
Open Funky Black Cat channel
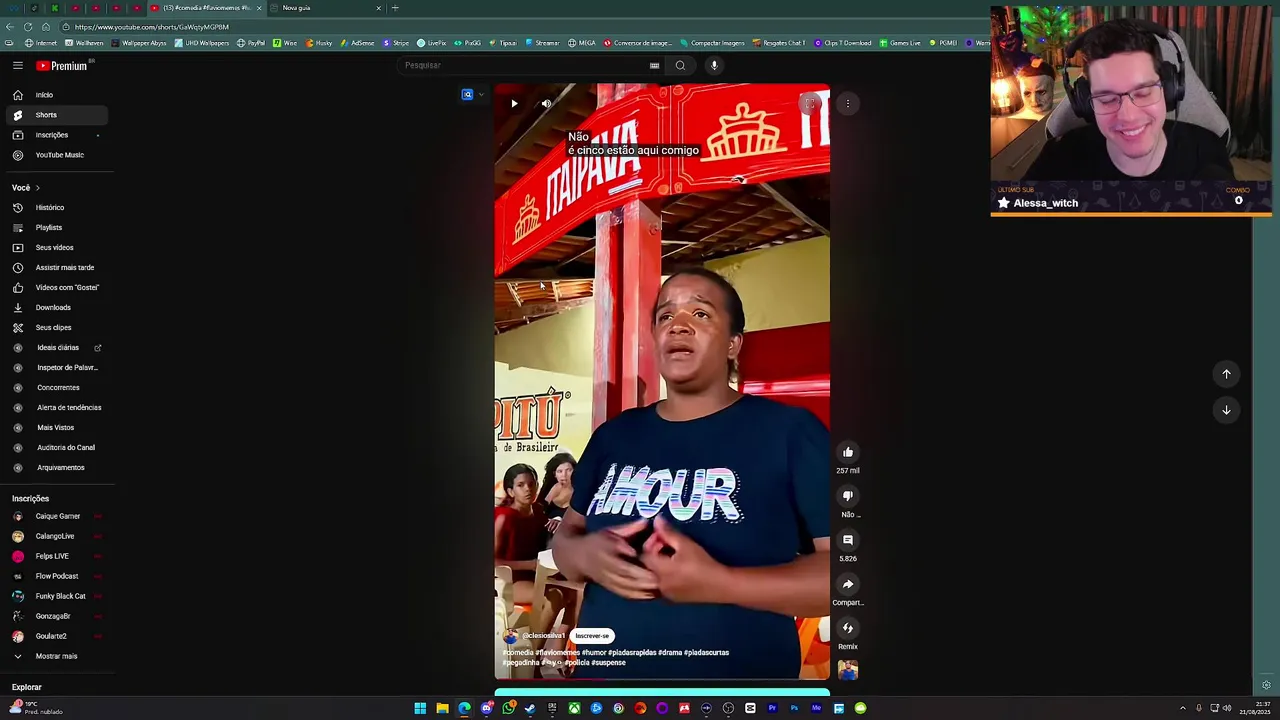click(55, 596)
